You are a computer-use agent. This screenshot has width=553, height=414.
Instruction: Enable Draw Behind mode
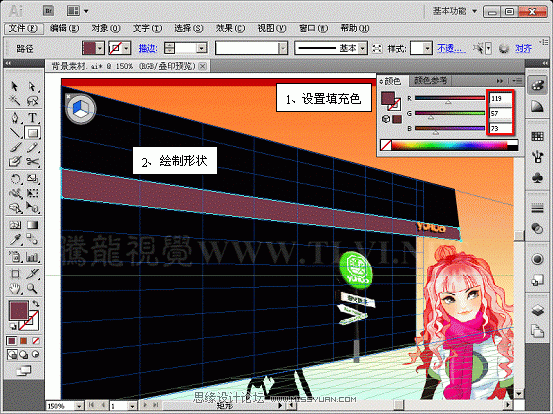23,354
